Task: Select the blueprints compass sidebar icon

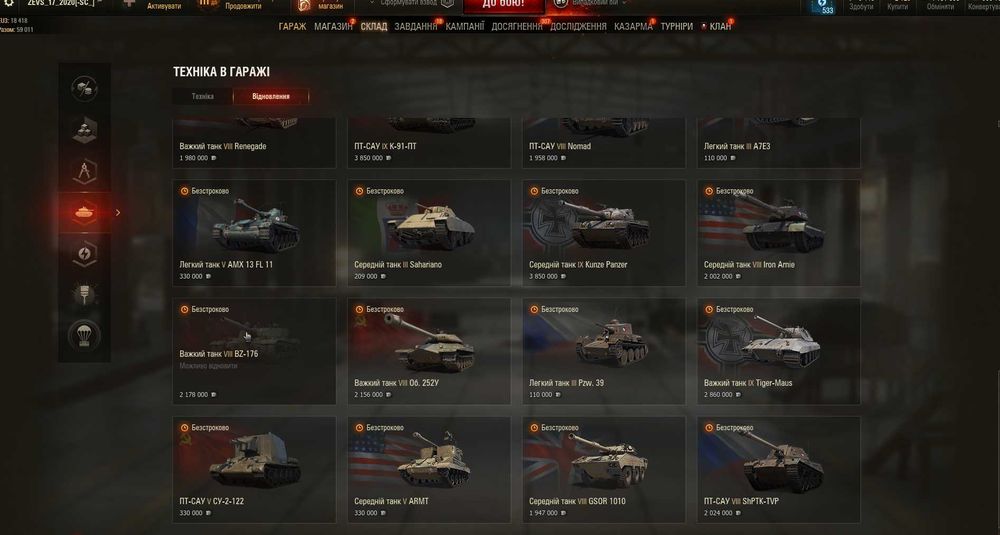Action: pos(84,172)
